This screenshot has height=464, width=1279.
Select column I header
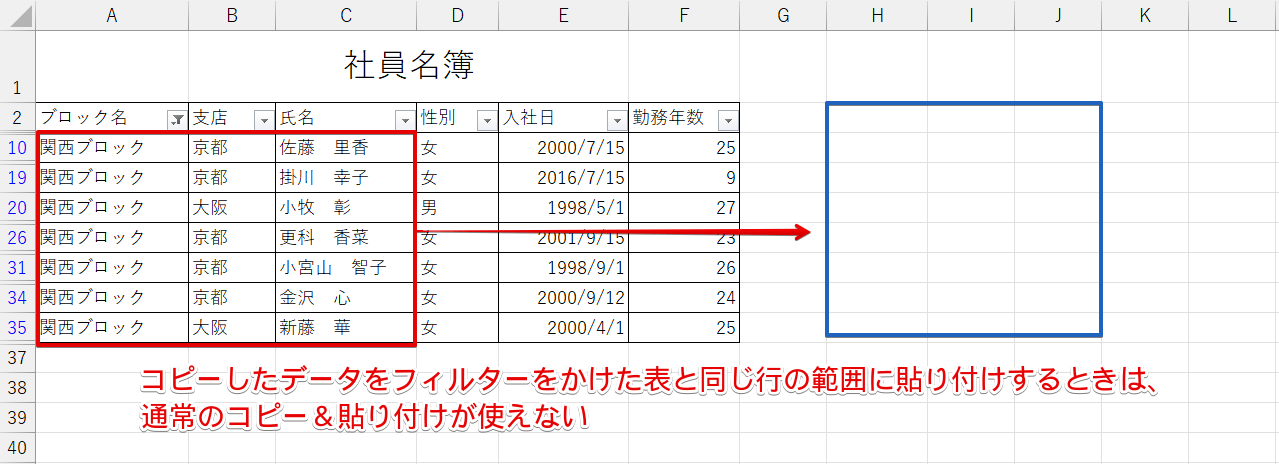coord(971,15)
